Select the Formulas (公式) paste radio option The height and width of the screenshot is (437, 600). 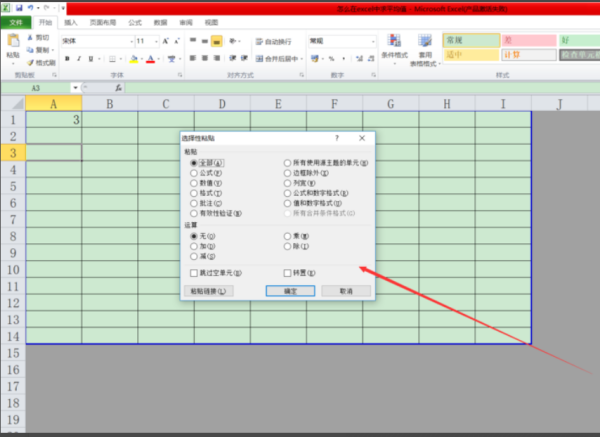click(x=194, y=173)
